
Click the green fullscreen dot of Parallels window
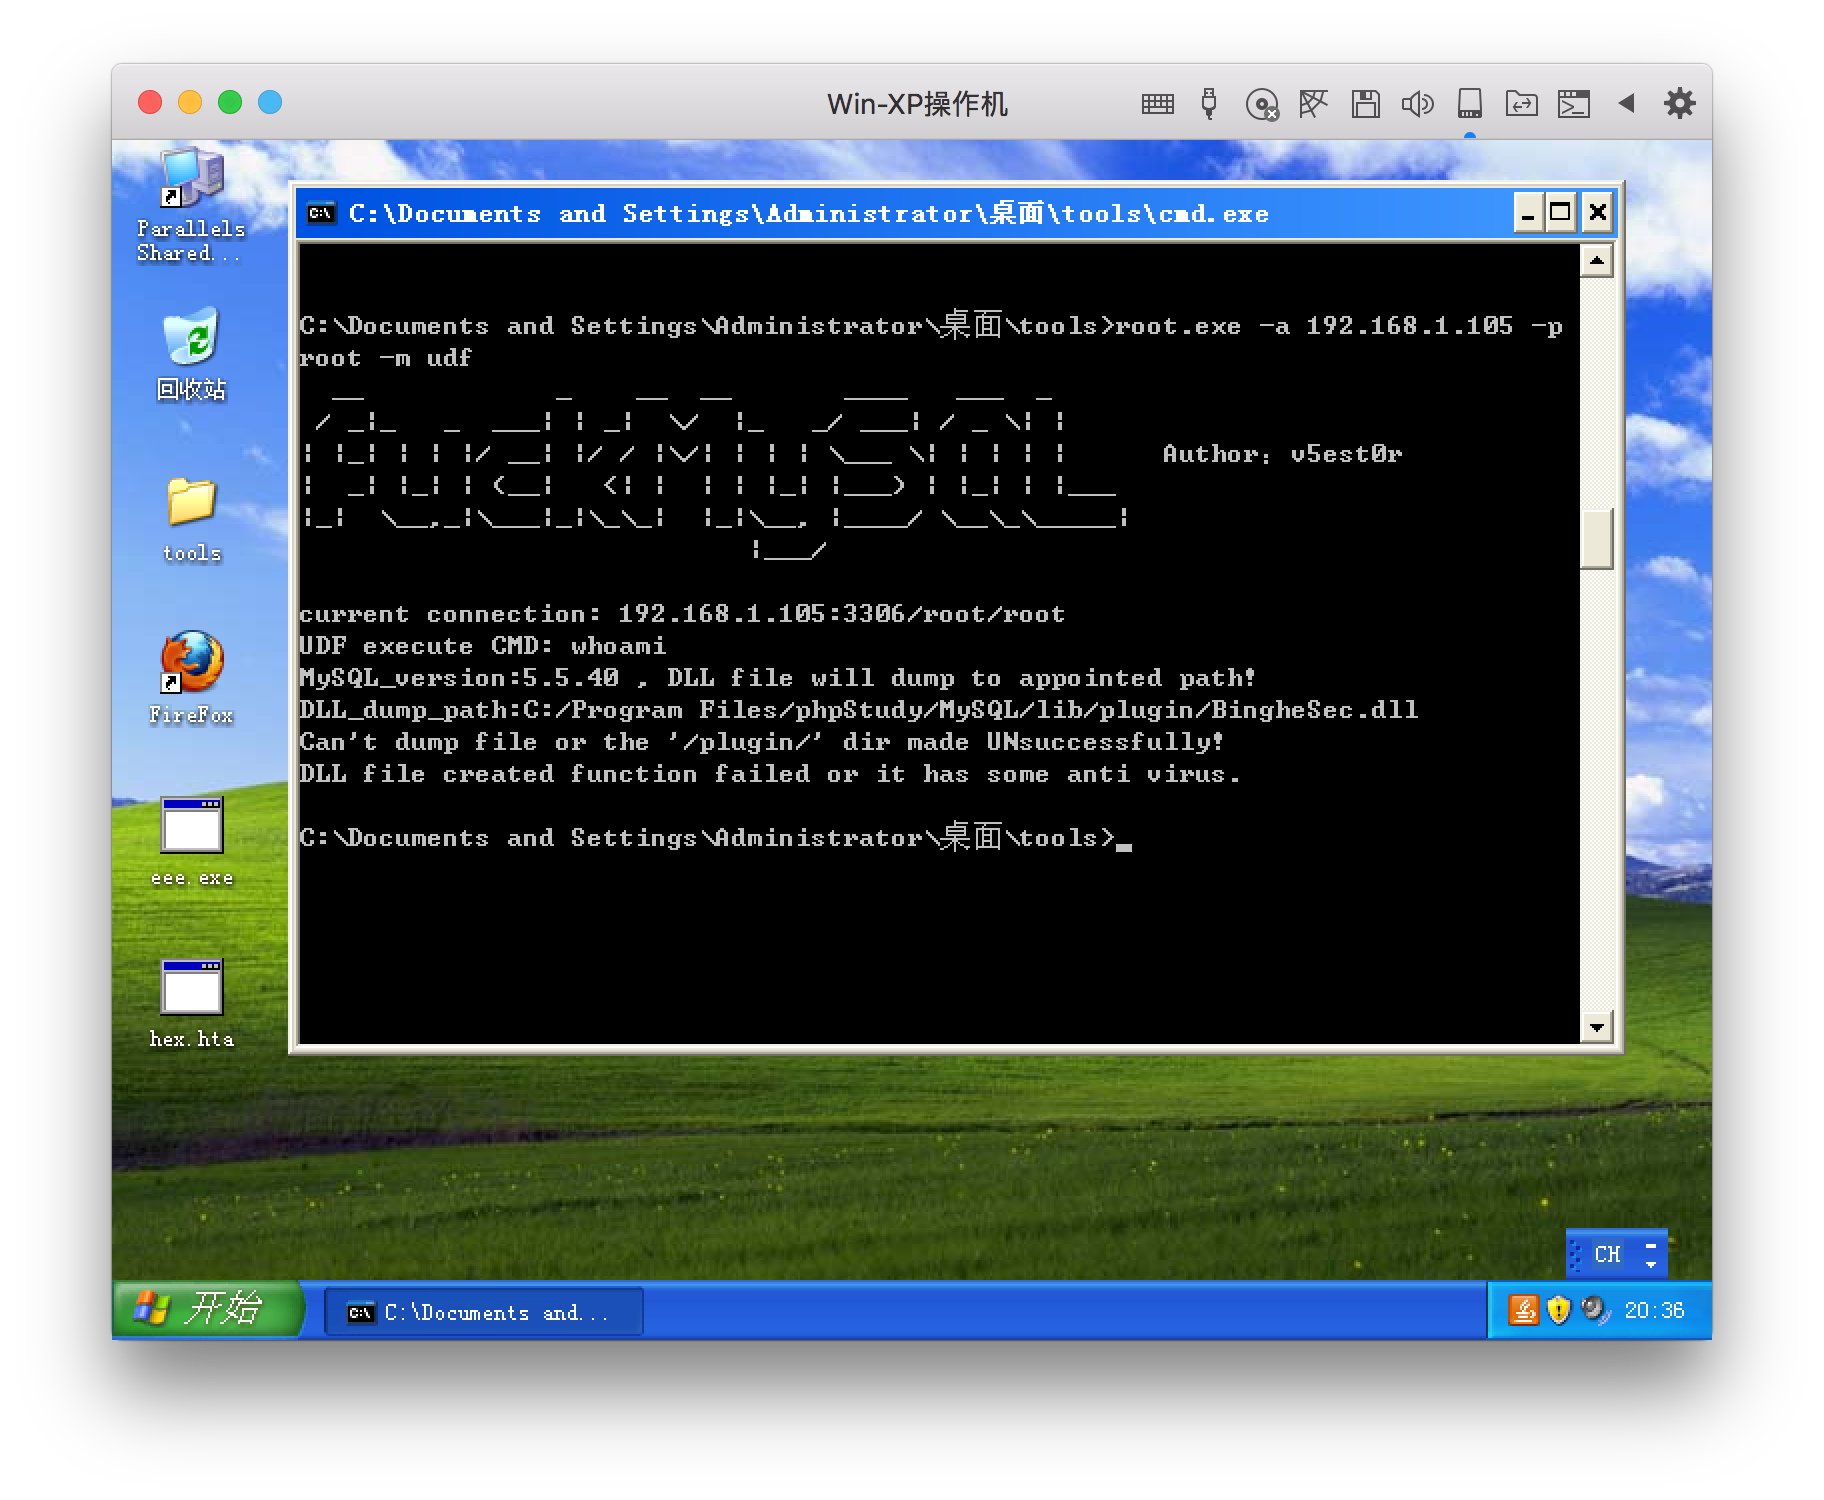pos(230,102)
